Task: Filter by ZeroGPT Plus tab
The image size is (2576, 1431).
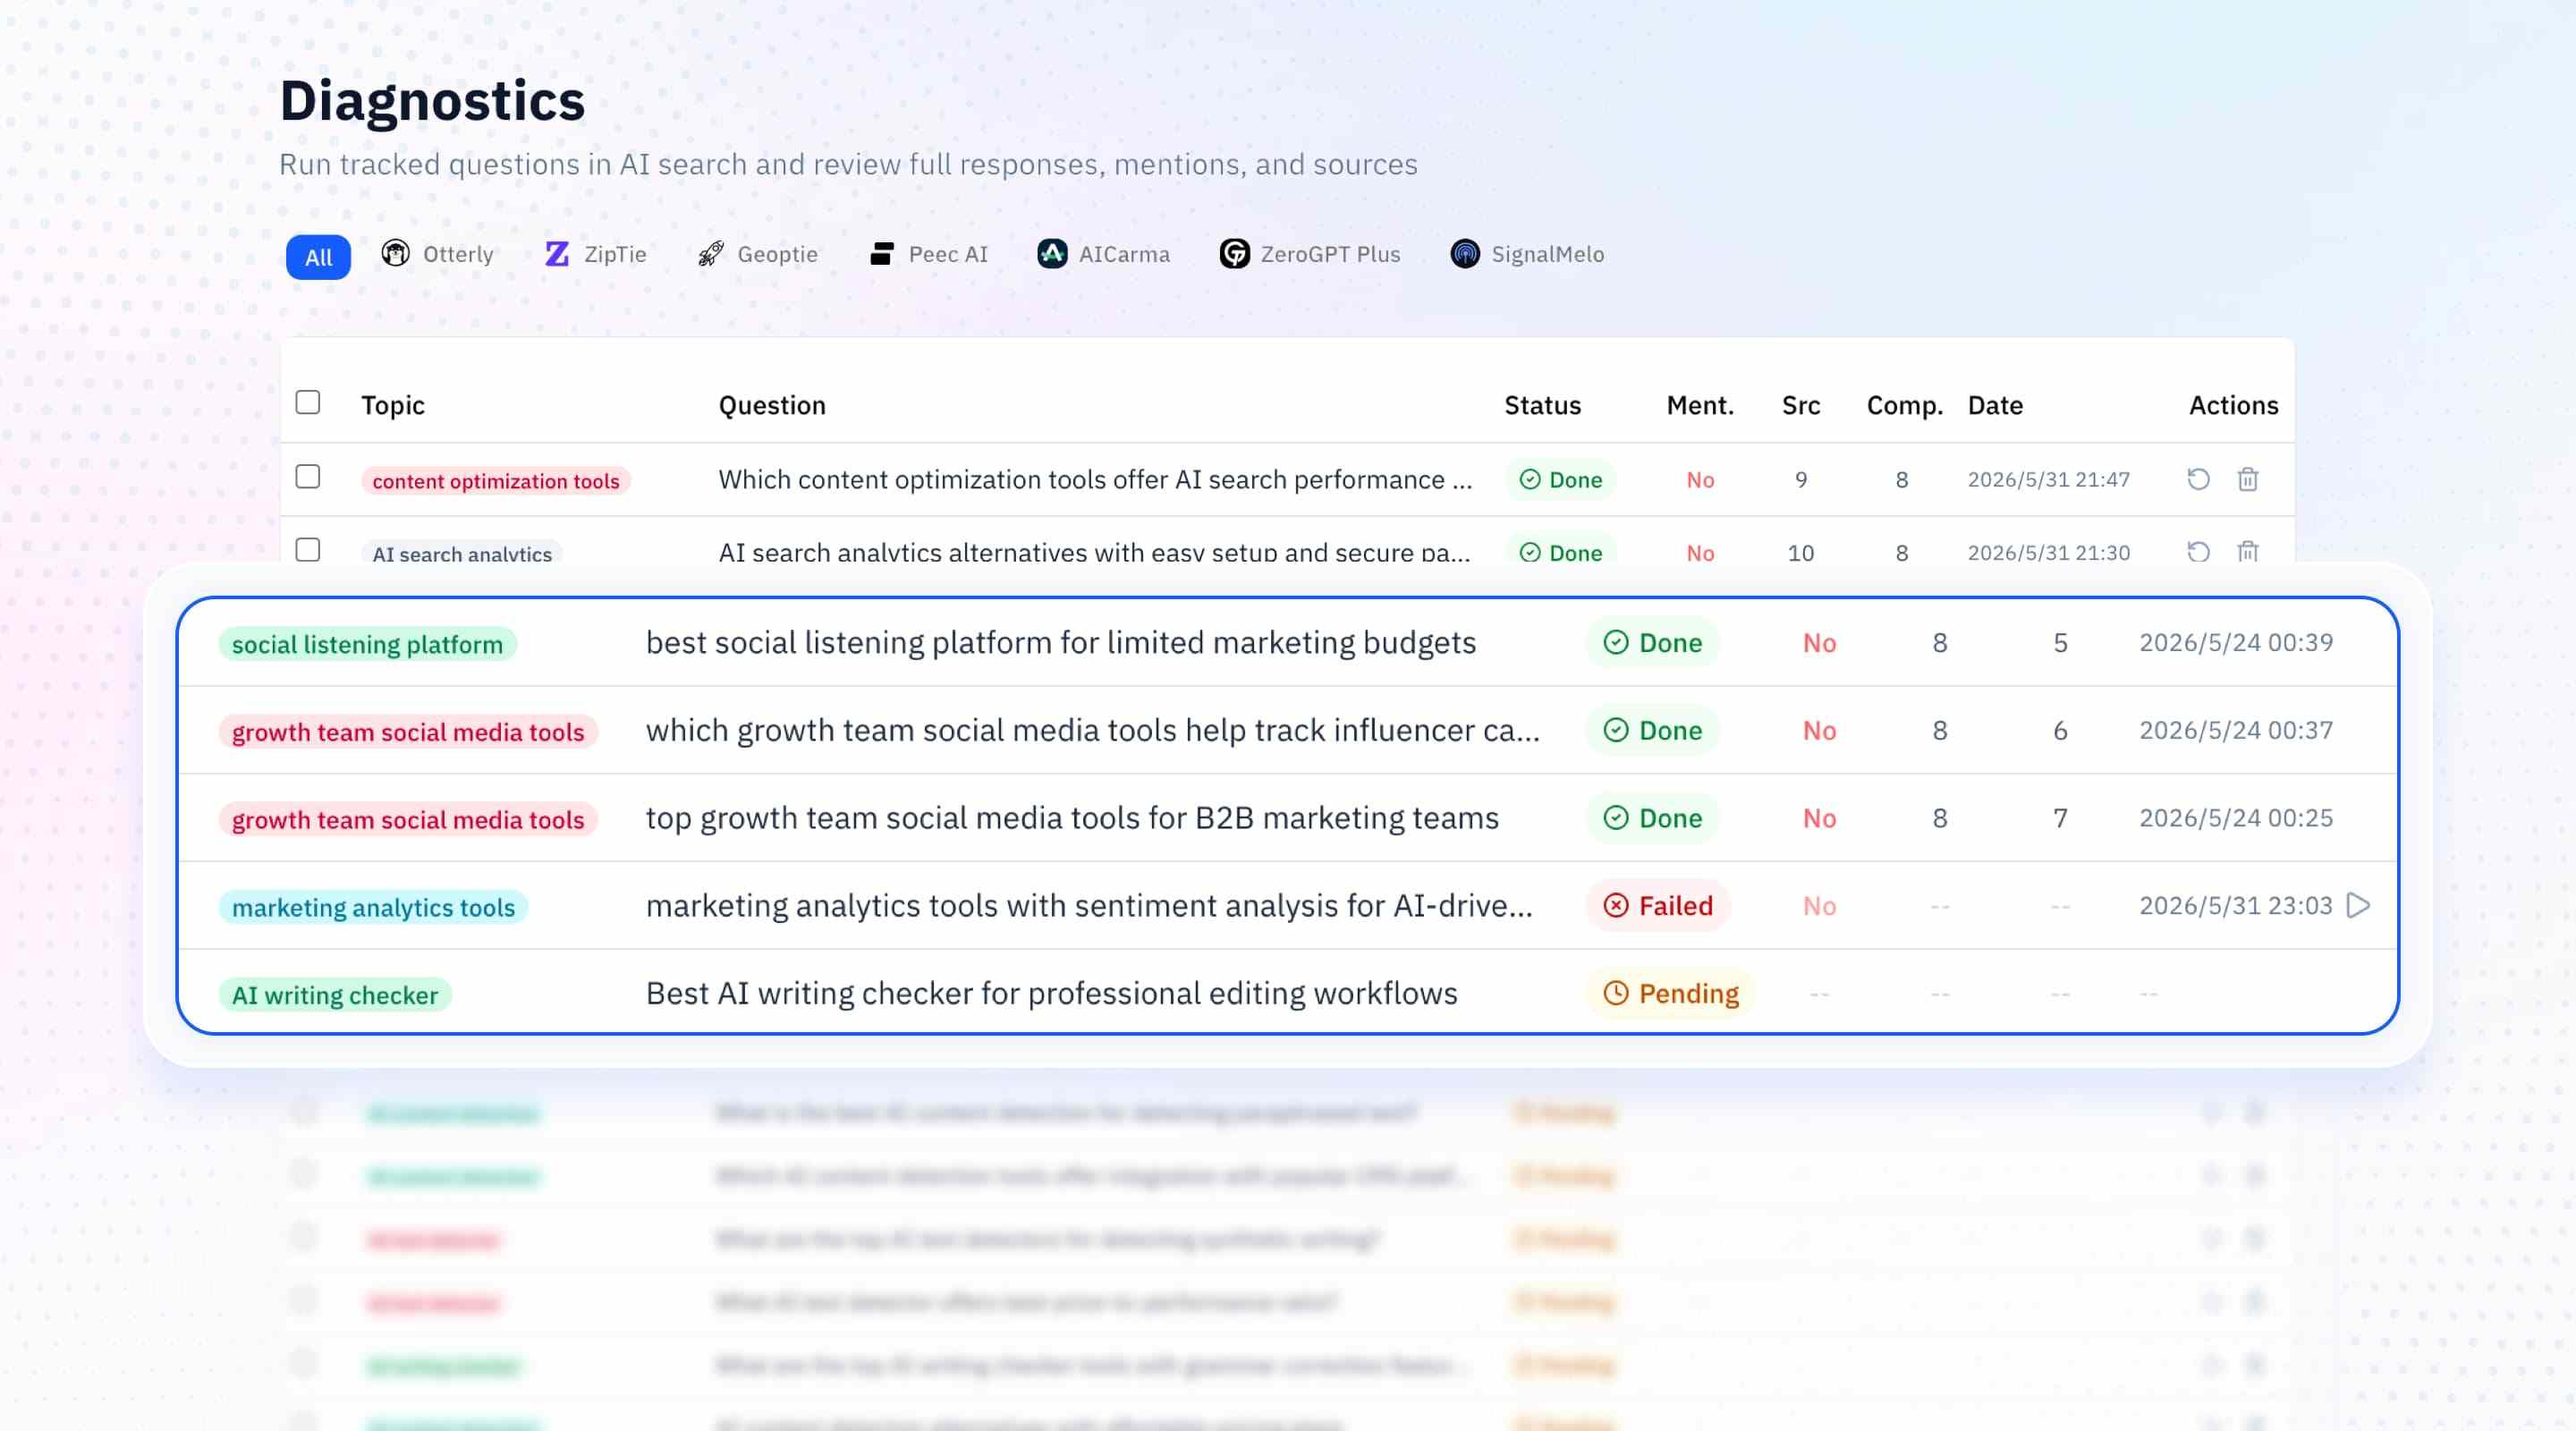Action: (x=1310, y=254)
